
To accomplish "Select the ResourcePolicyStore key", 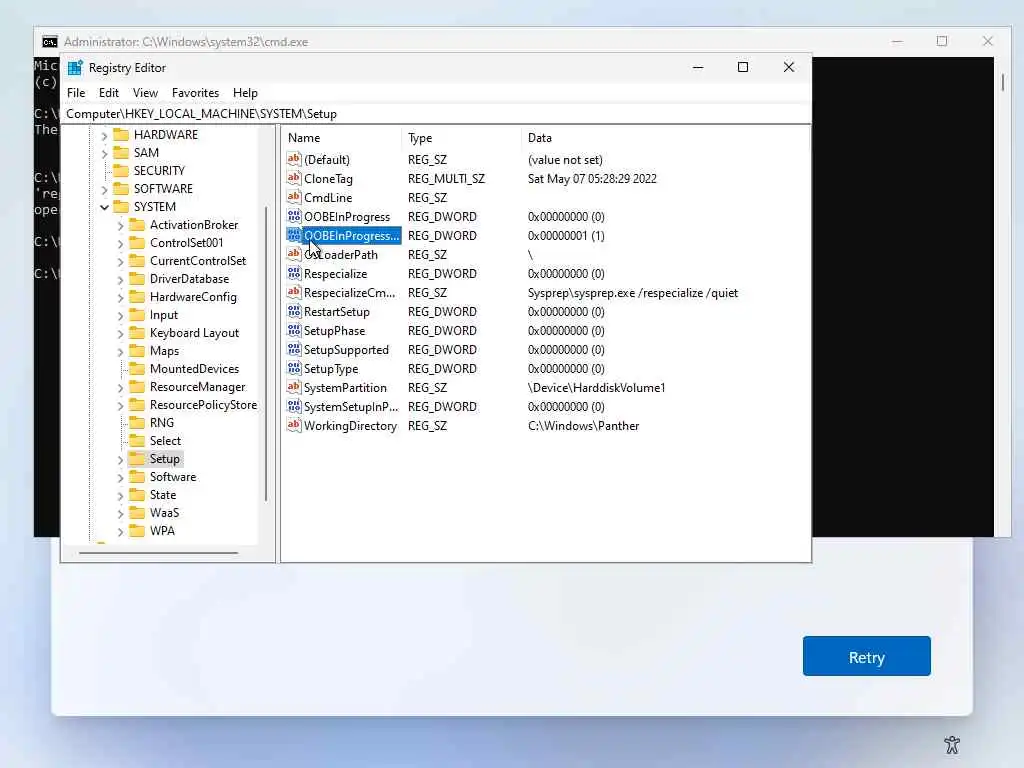I will (x=203, y=405).
